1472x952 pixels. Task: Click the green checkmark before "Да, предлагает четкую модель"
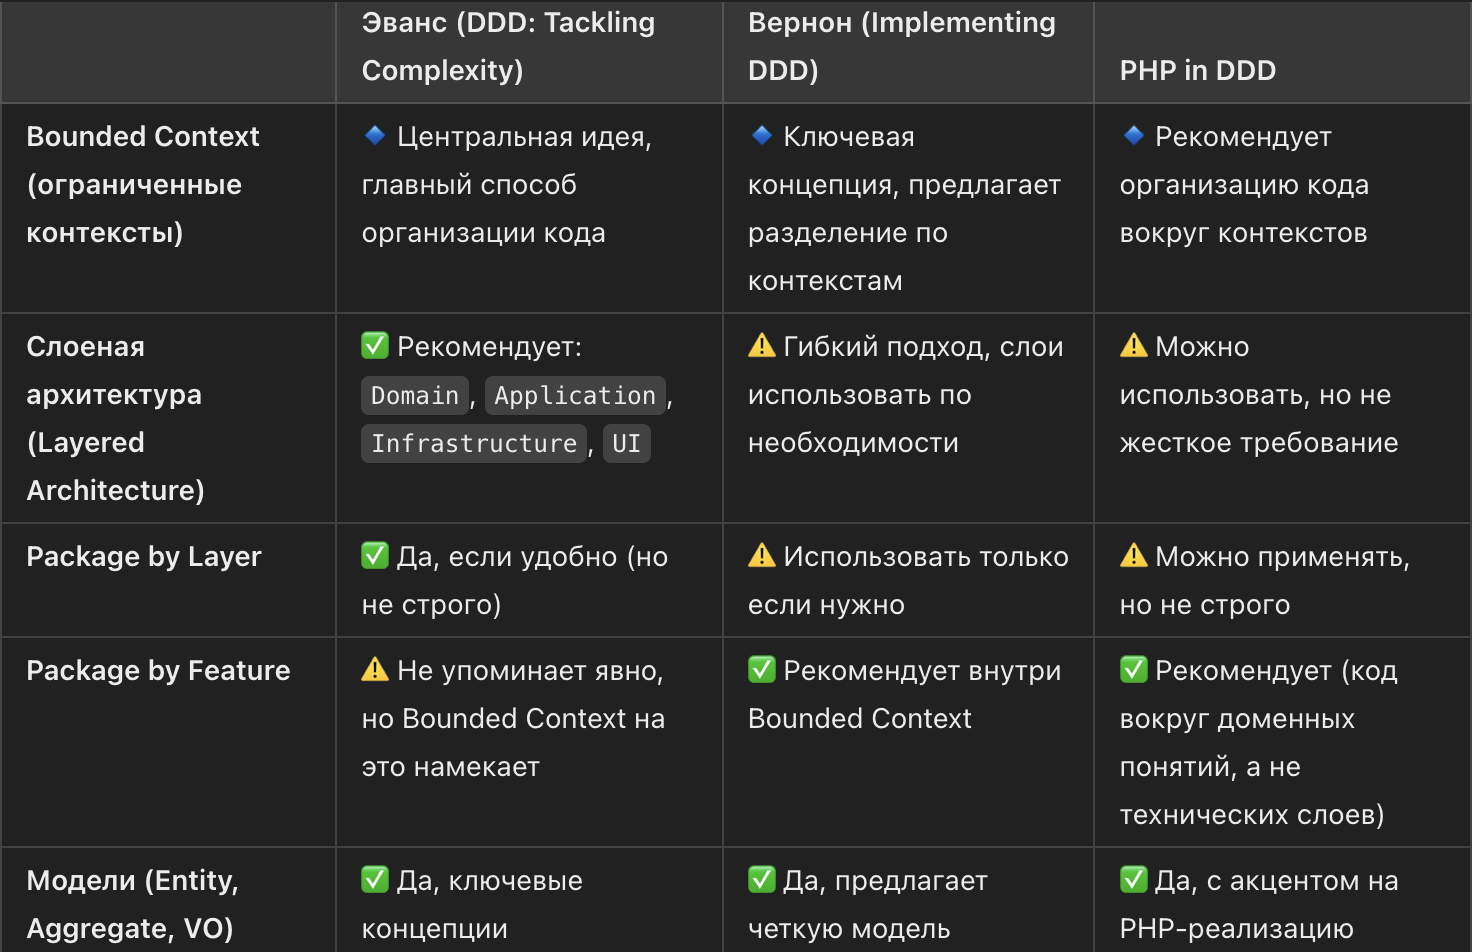click(762, 880)
